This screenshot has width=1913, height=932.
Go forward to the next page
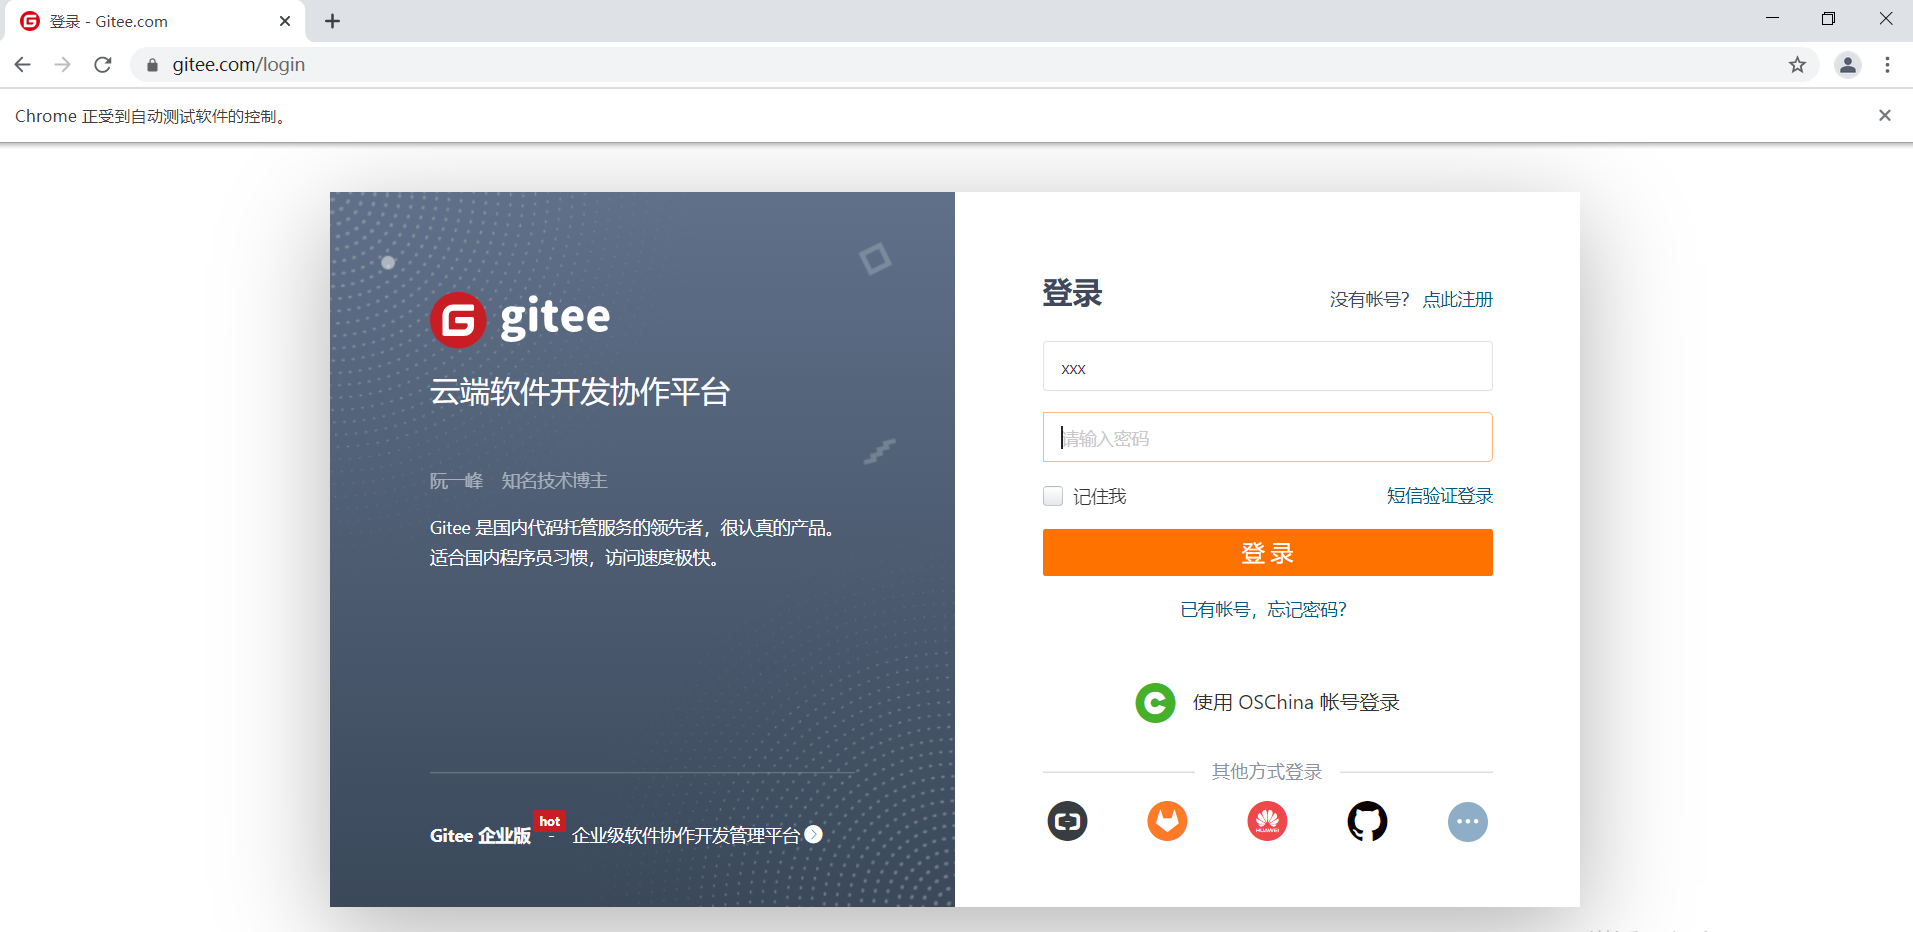point(63,65)
